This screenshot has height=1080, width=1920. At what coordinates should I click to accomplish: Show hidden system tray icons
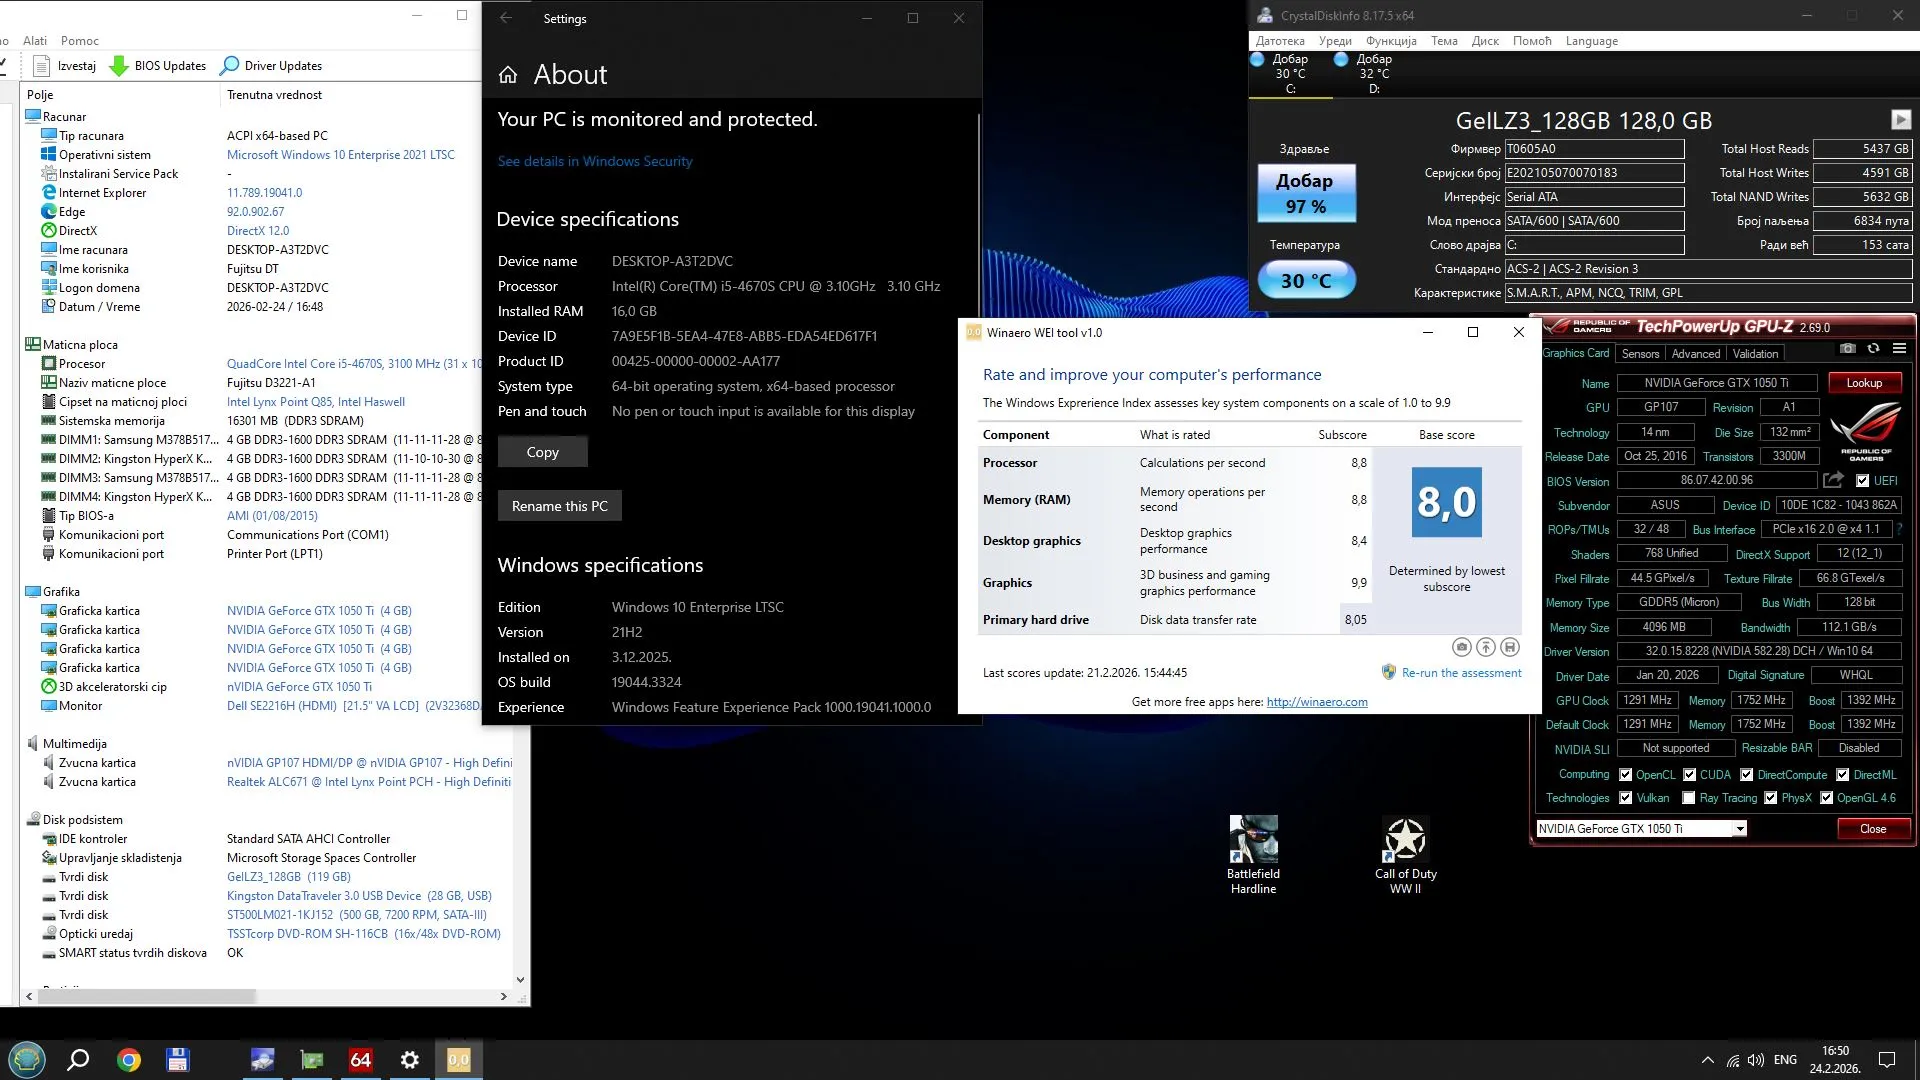coord(1707,1060)
